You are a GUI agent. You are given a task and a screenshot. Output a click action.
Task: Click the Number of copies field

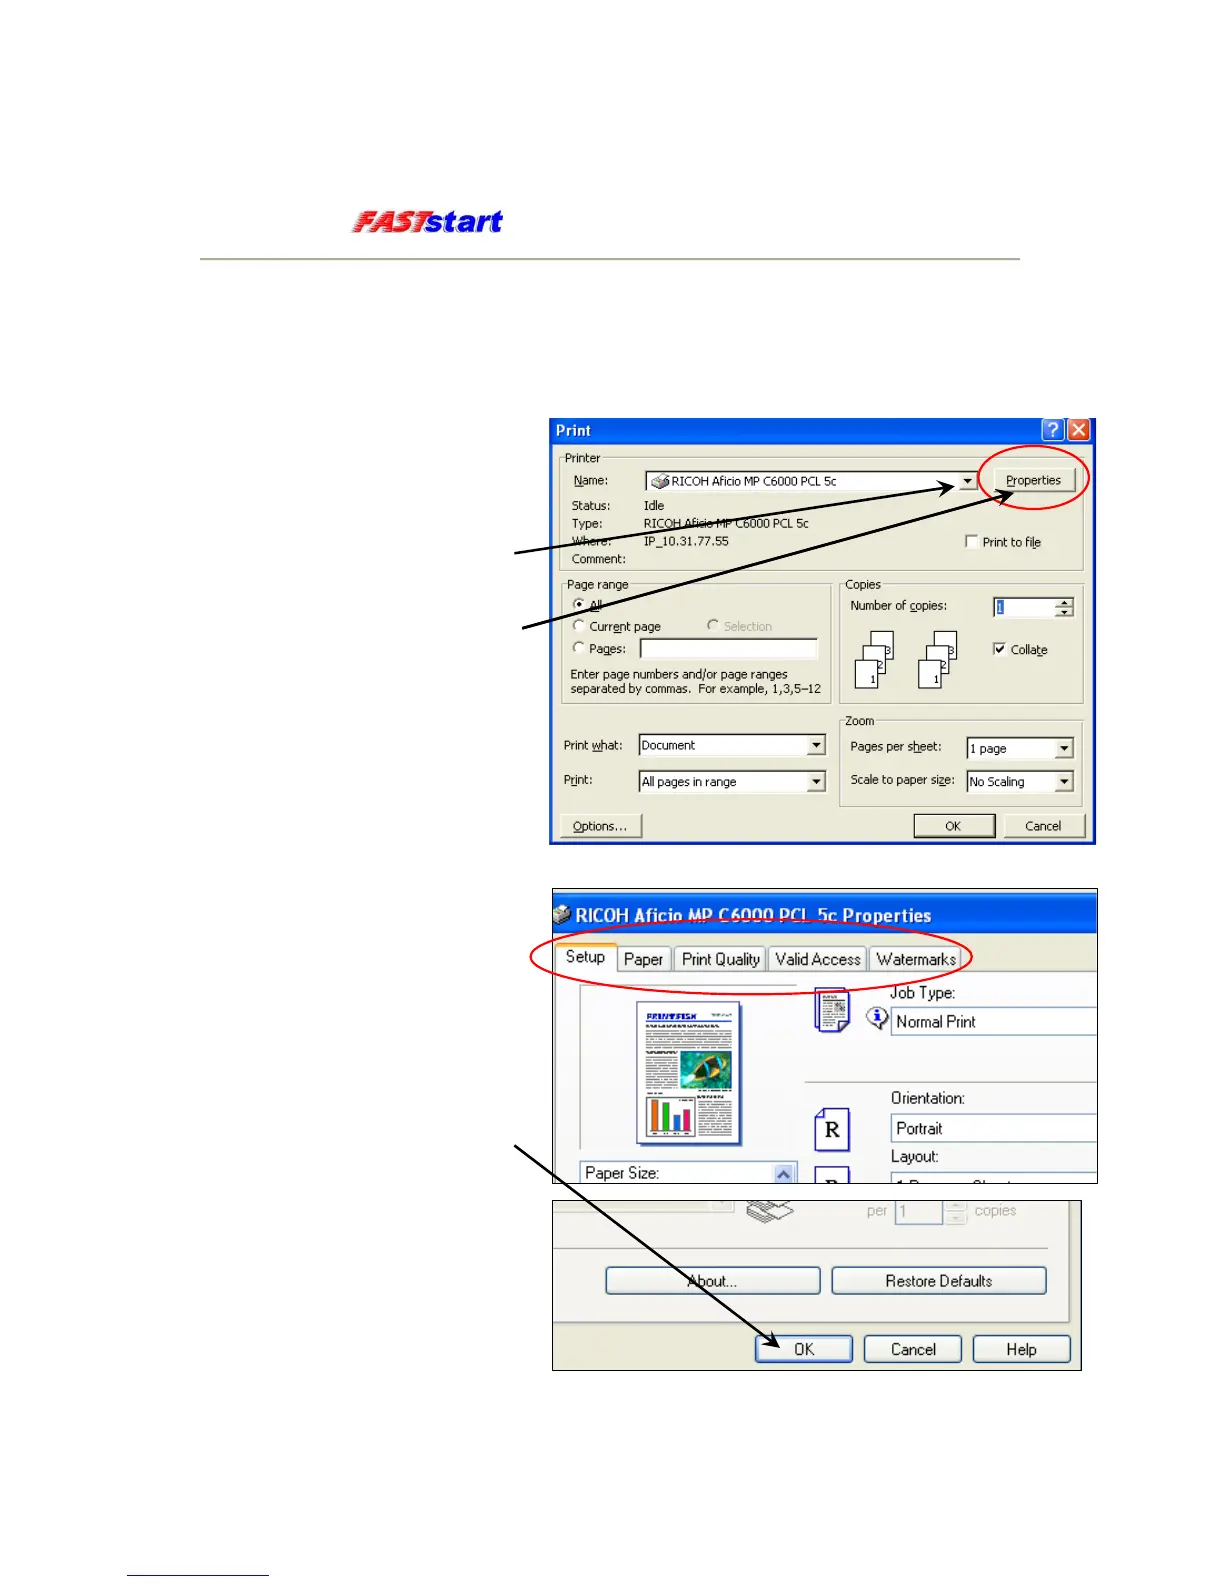(x=1024, y=607)
